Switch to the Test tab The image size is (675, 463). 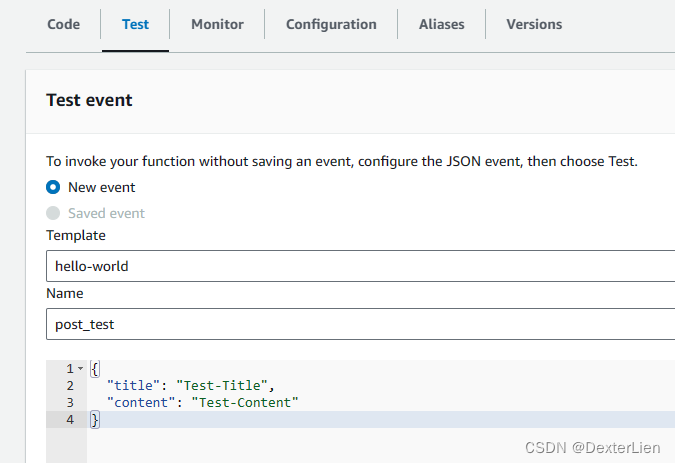click(135, 24)
